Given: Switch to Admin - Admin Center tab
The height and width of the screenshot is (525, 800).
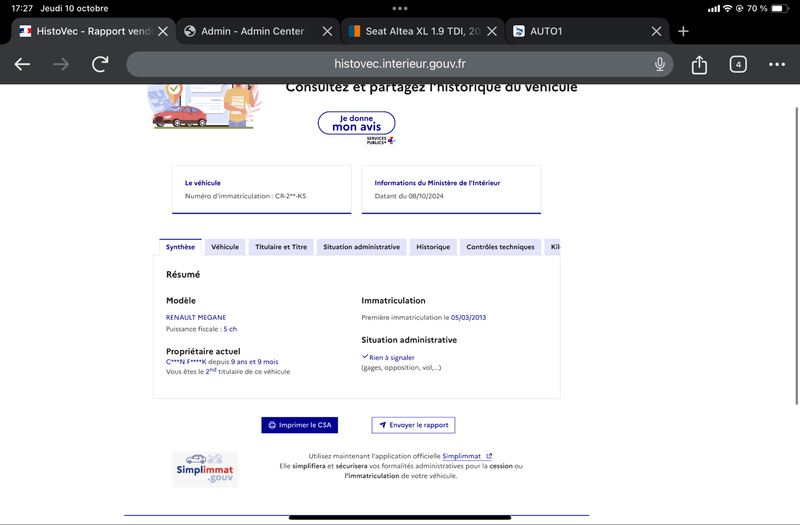Looking at the screenshot, I should pyautogui.click(x=252, y=31).
